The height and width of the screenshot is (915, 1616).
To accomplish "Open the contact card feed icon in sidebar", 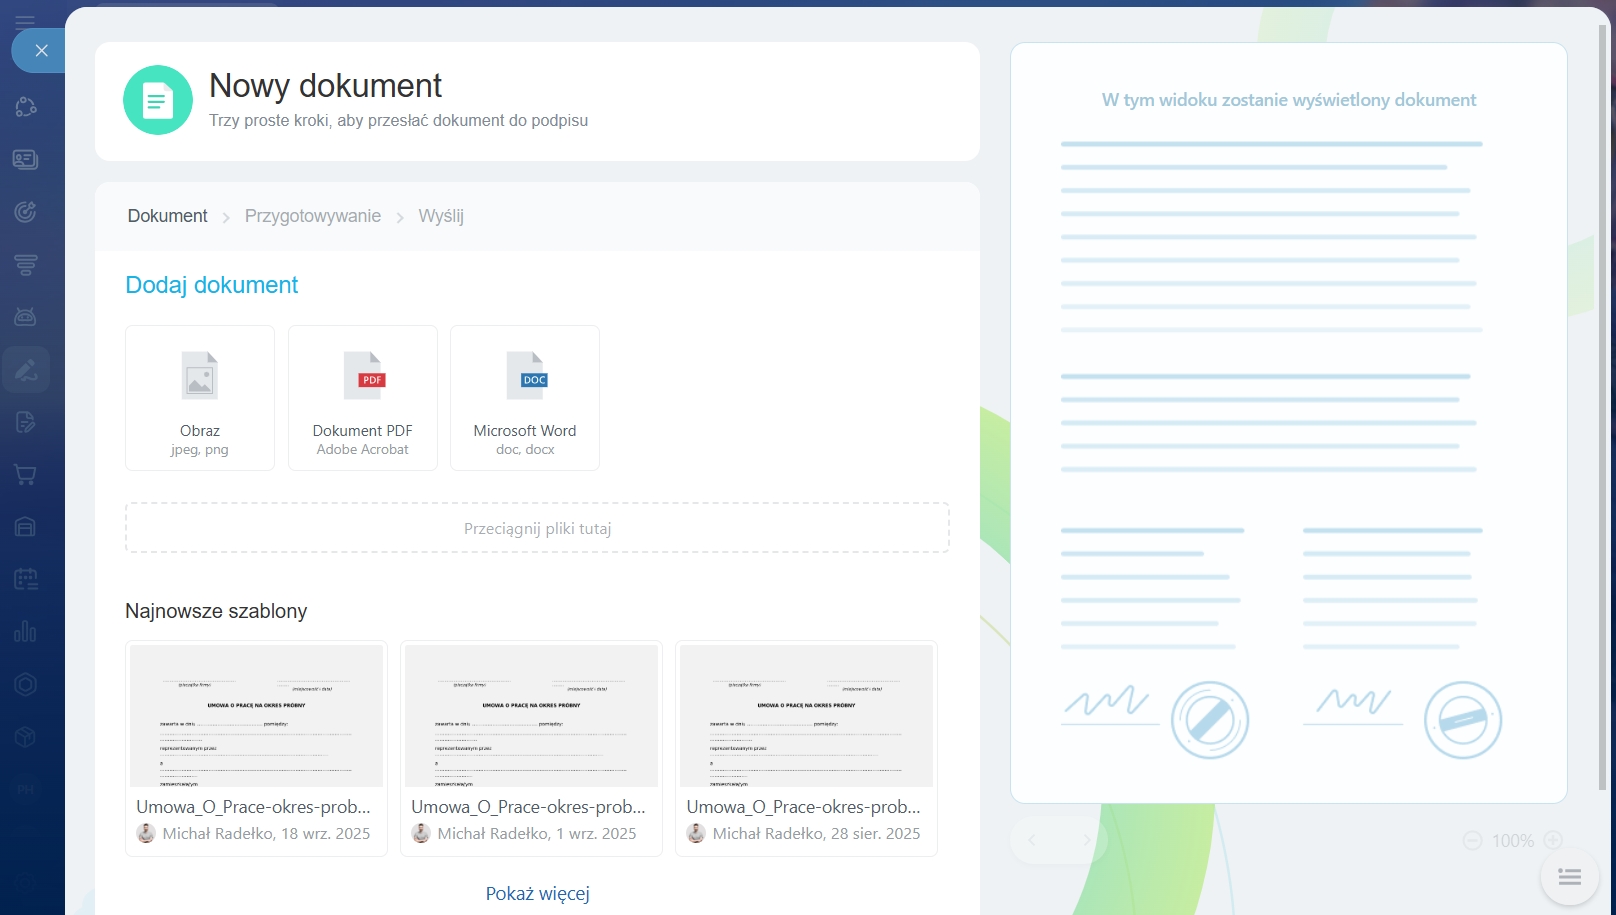I will 26,160.
